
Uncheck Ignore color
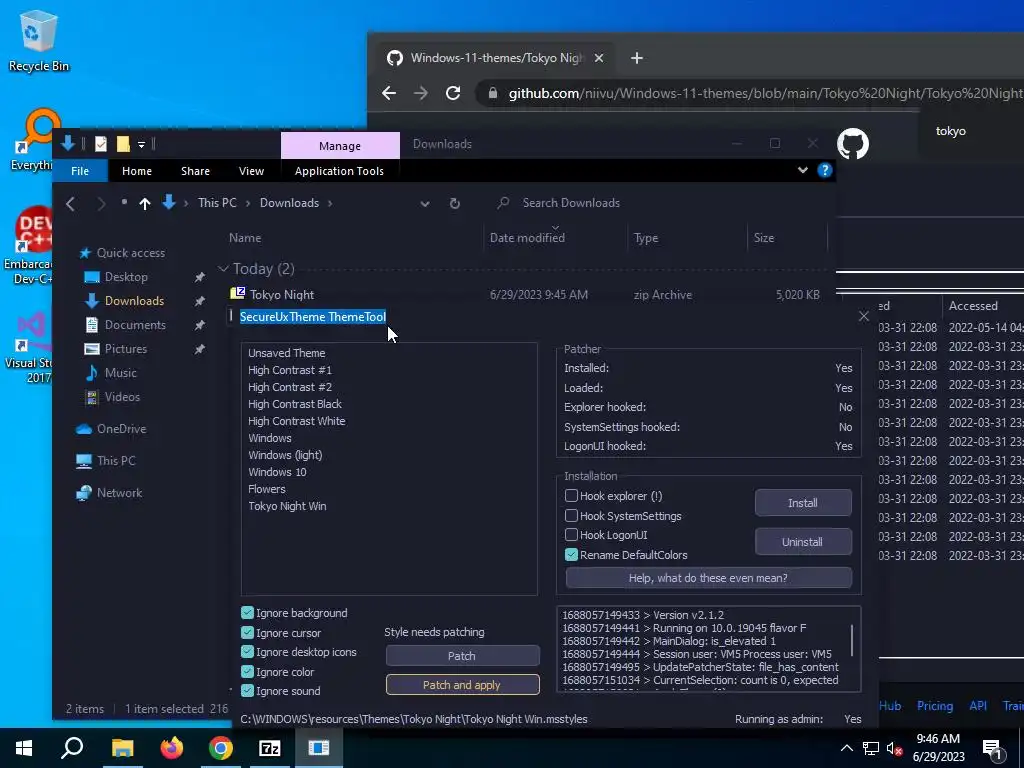pyautogui.click(x=247, y=671)
